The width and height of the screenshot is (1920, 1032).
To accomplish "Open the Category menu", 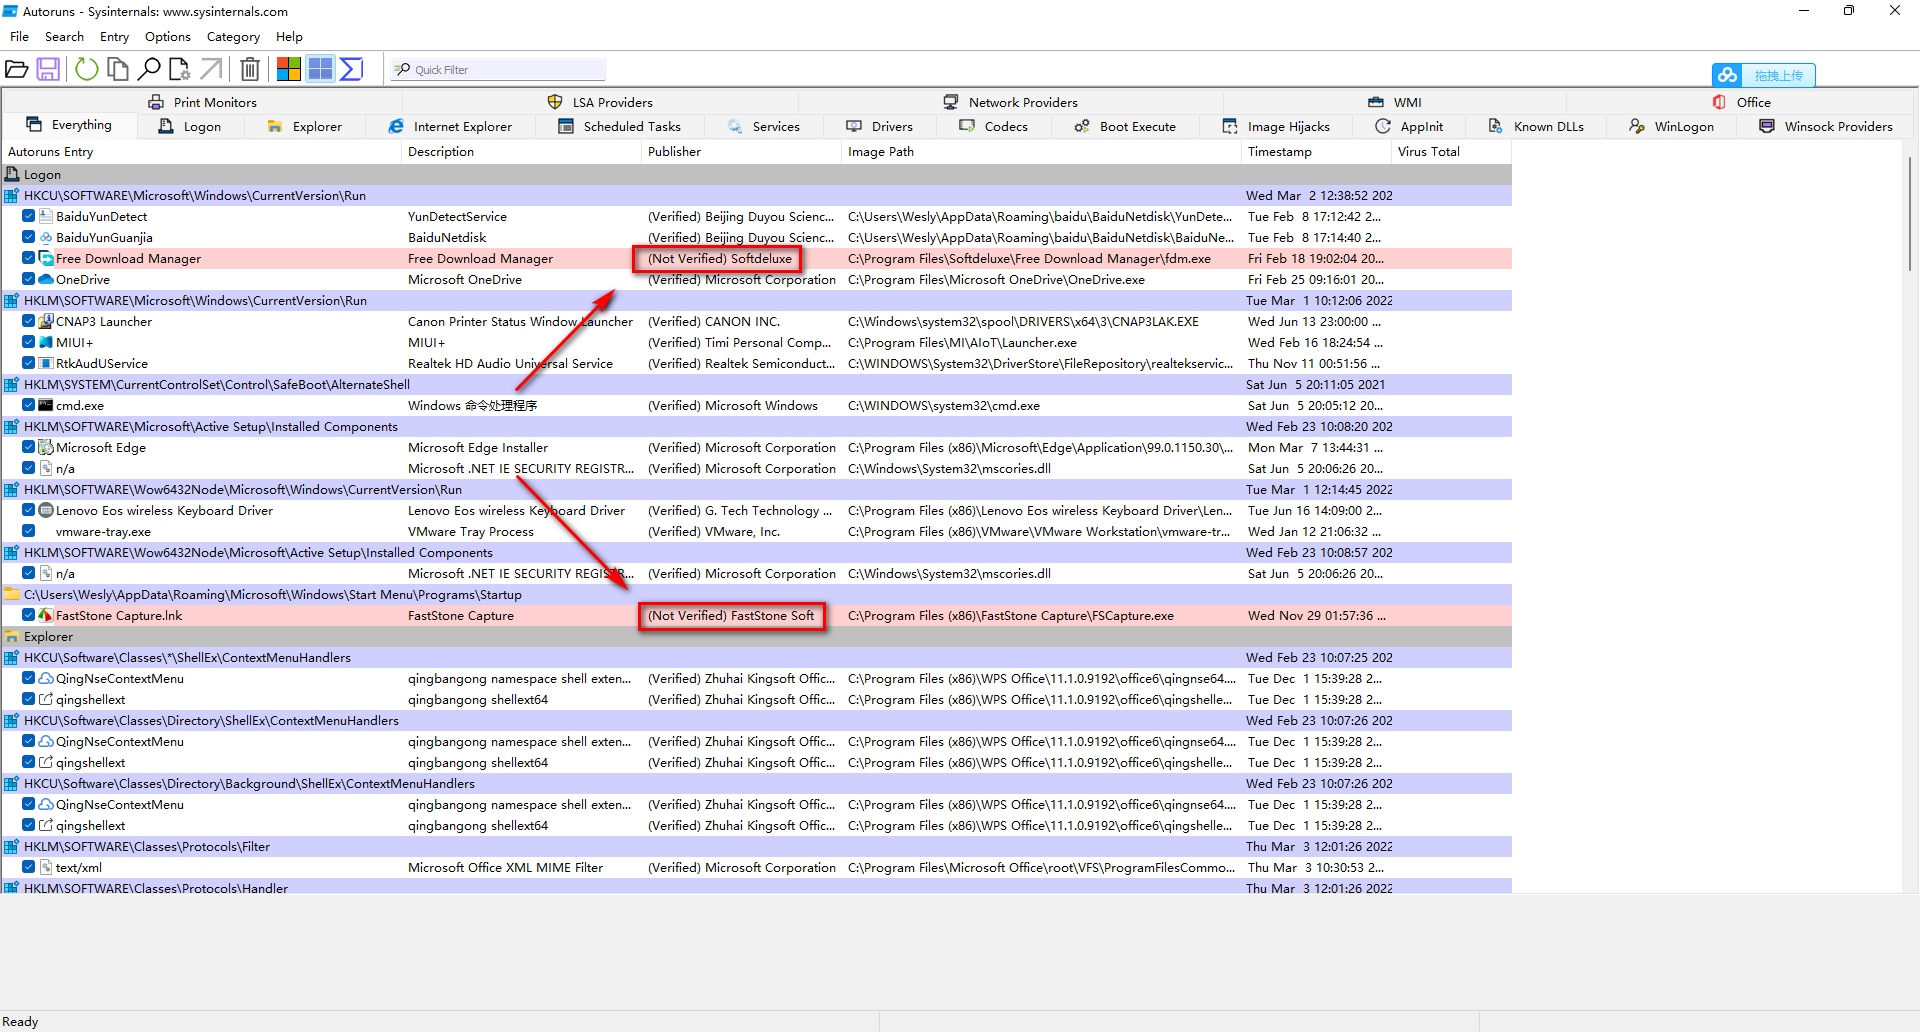I will tap(233, 37).
